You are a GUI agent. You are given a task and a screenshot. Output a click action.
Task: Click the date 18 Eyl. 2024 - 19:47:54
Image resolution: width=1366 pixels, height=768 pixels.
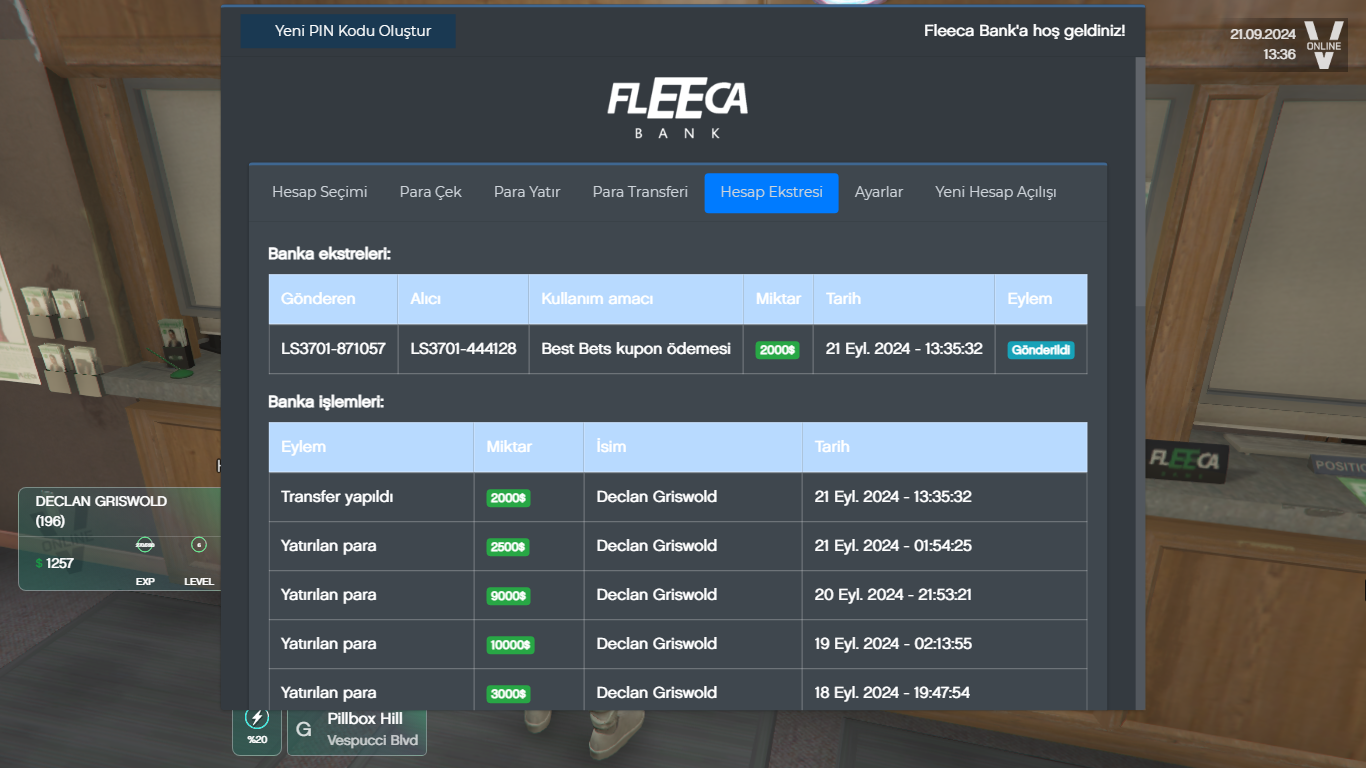892,693
